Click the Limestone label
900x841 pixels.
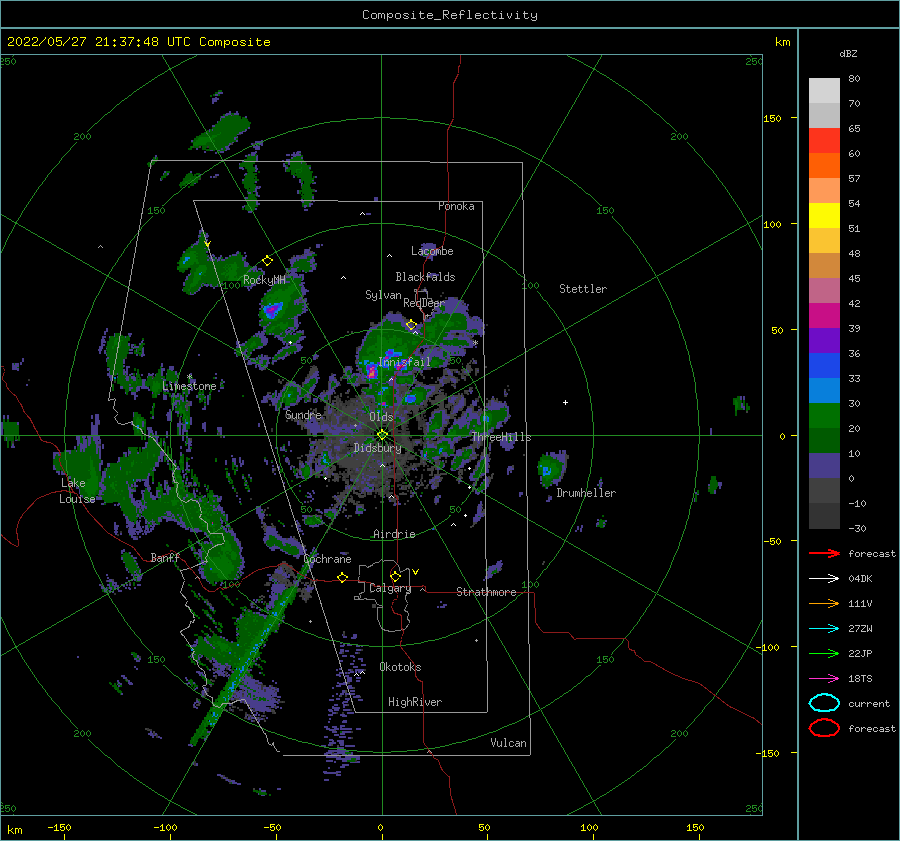click(x=189, y=386)
